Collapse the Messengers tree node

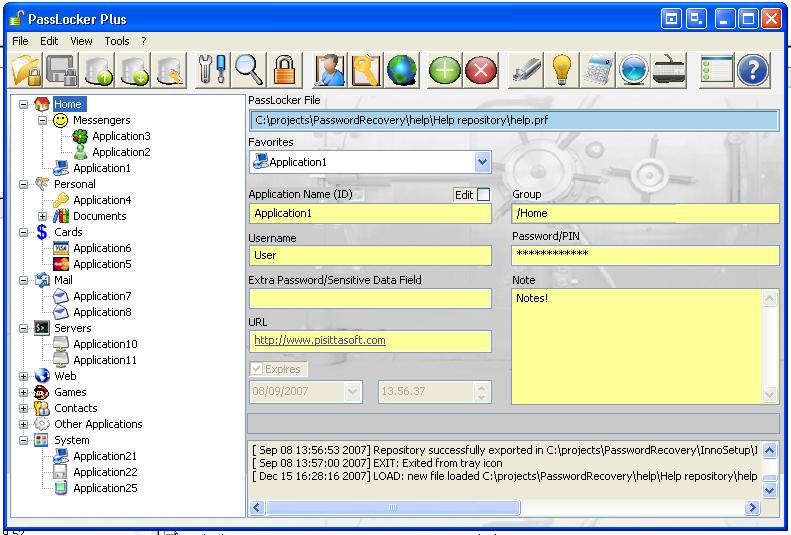(42, 120)
